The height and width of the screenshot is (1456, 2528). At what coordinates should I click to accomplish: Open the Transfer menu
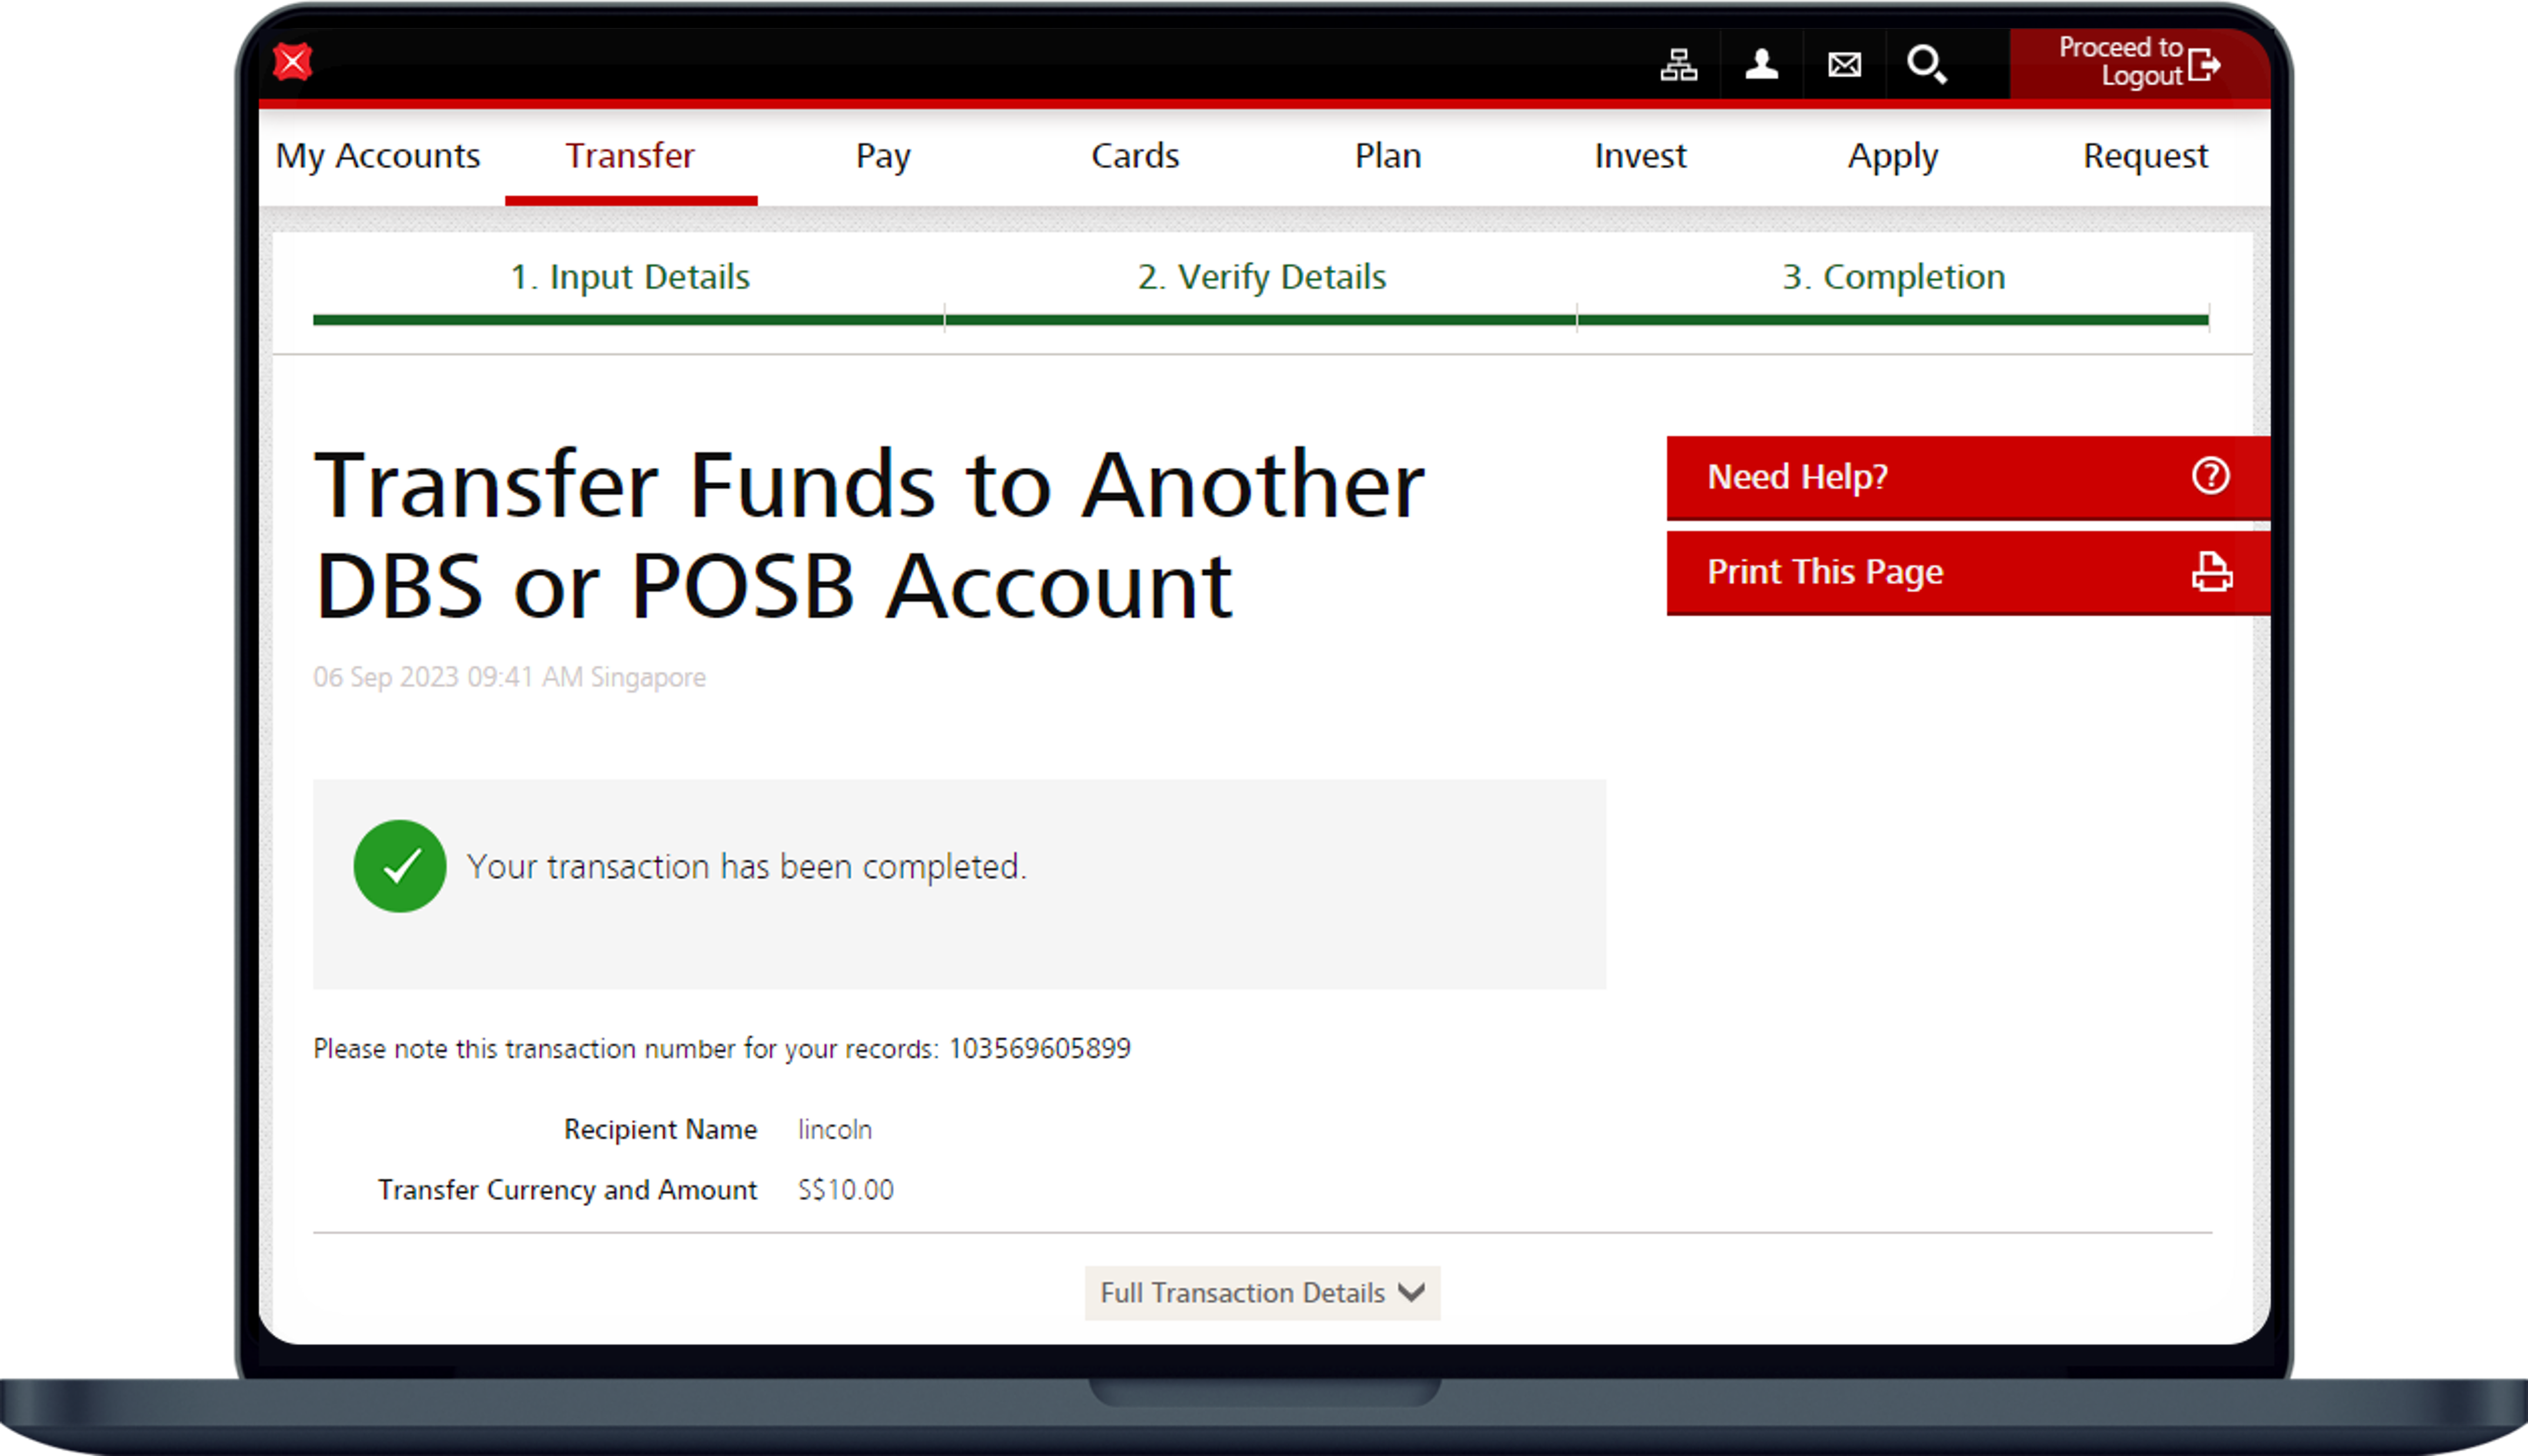point(630,156)
